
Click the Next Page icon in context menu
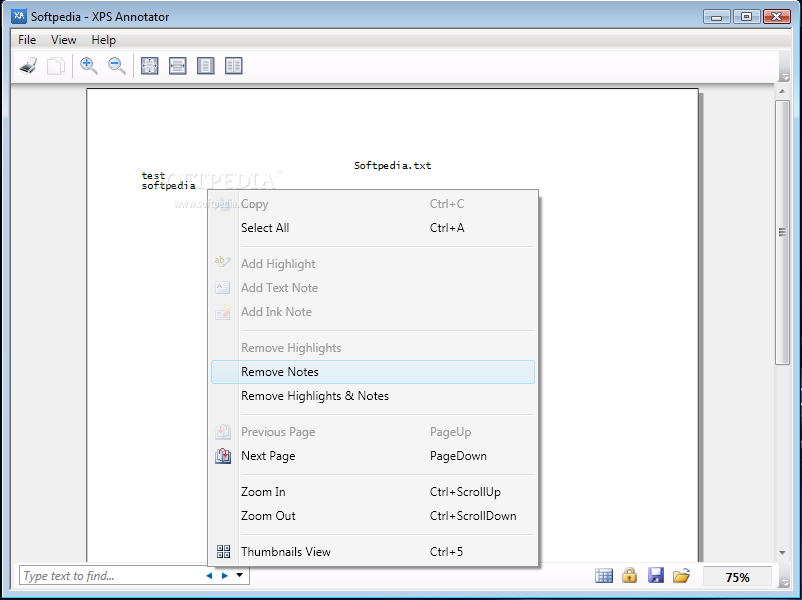coord(223,456)
